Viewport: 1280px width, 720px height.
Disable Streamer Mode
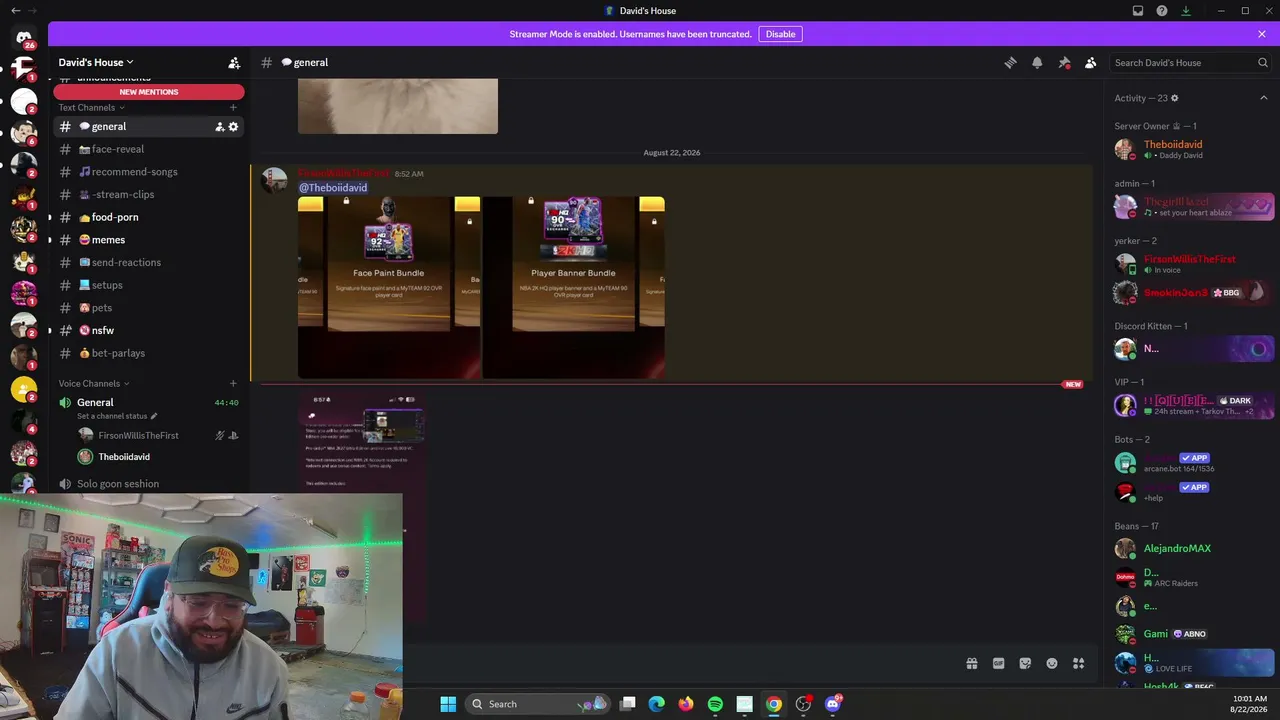coord(780,34)
